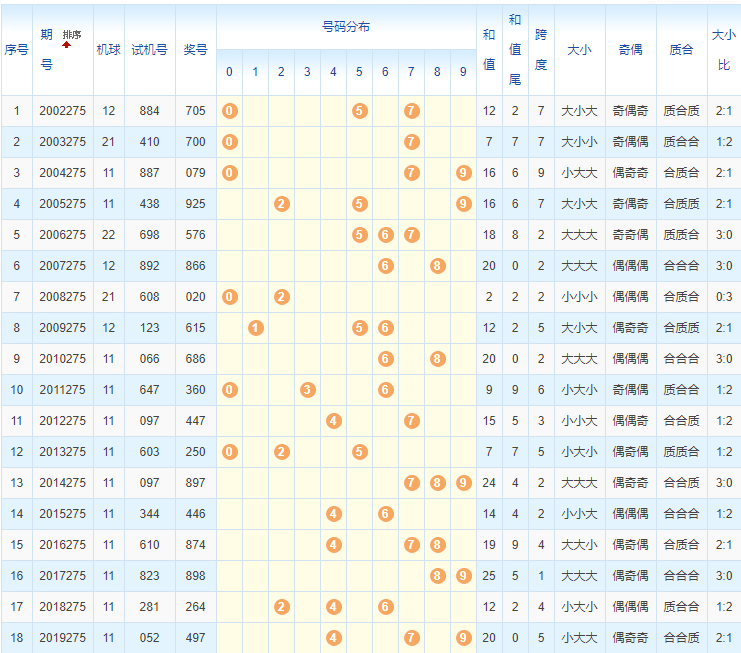The height and width of the screenshot is (653, 741).
Task: Click the 奖号 column header
Action: click(x=195, y=49)
